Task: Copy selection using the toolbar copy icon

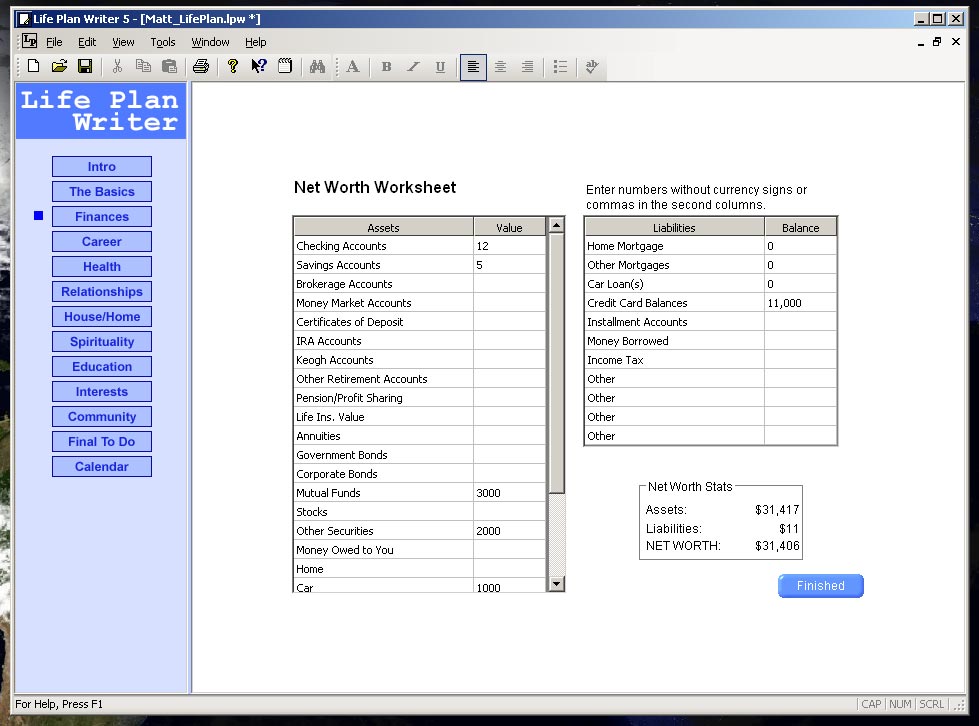Action: pyautogui.click(x=143, y=66)
